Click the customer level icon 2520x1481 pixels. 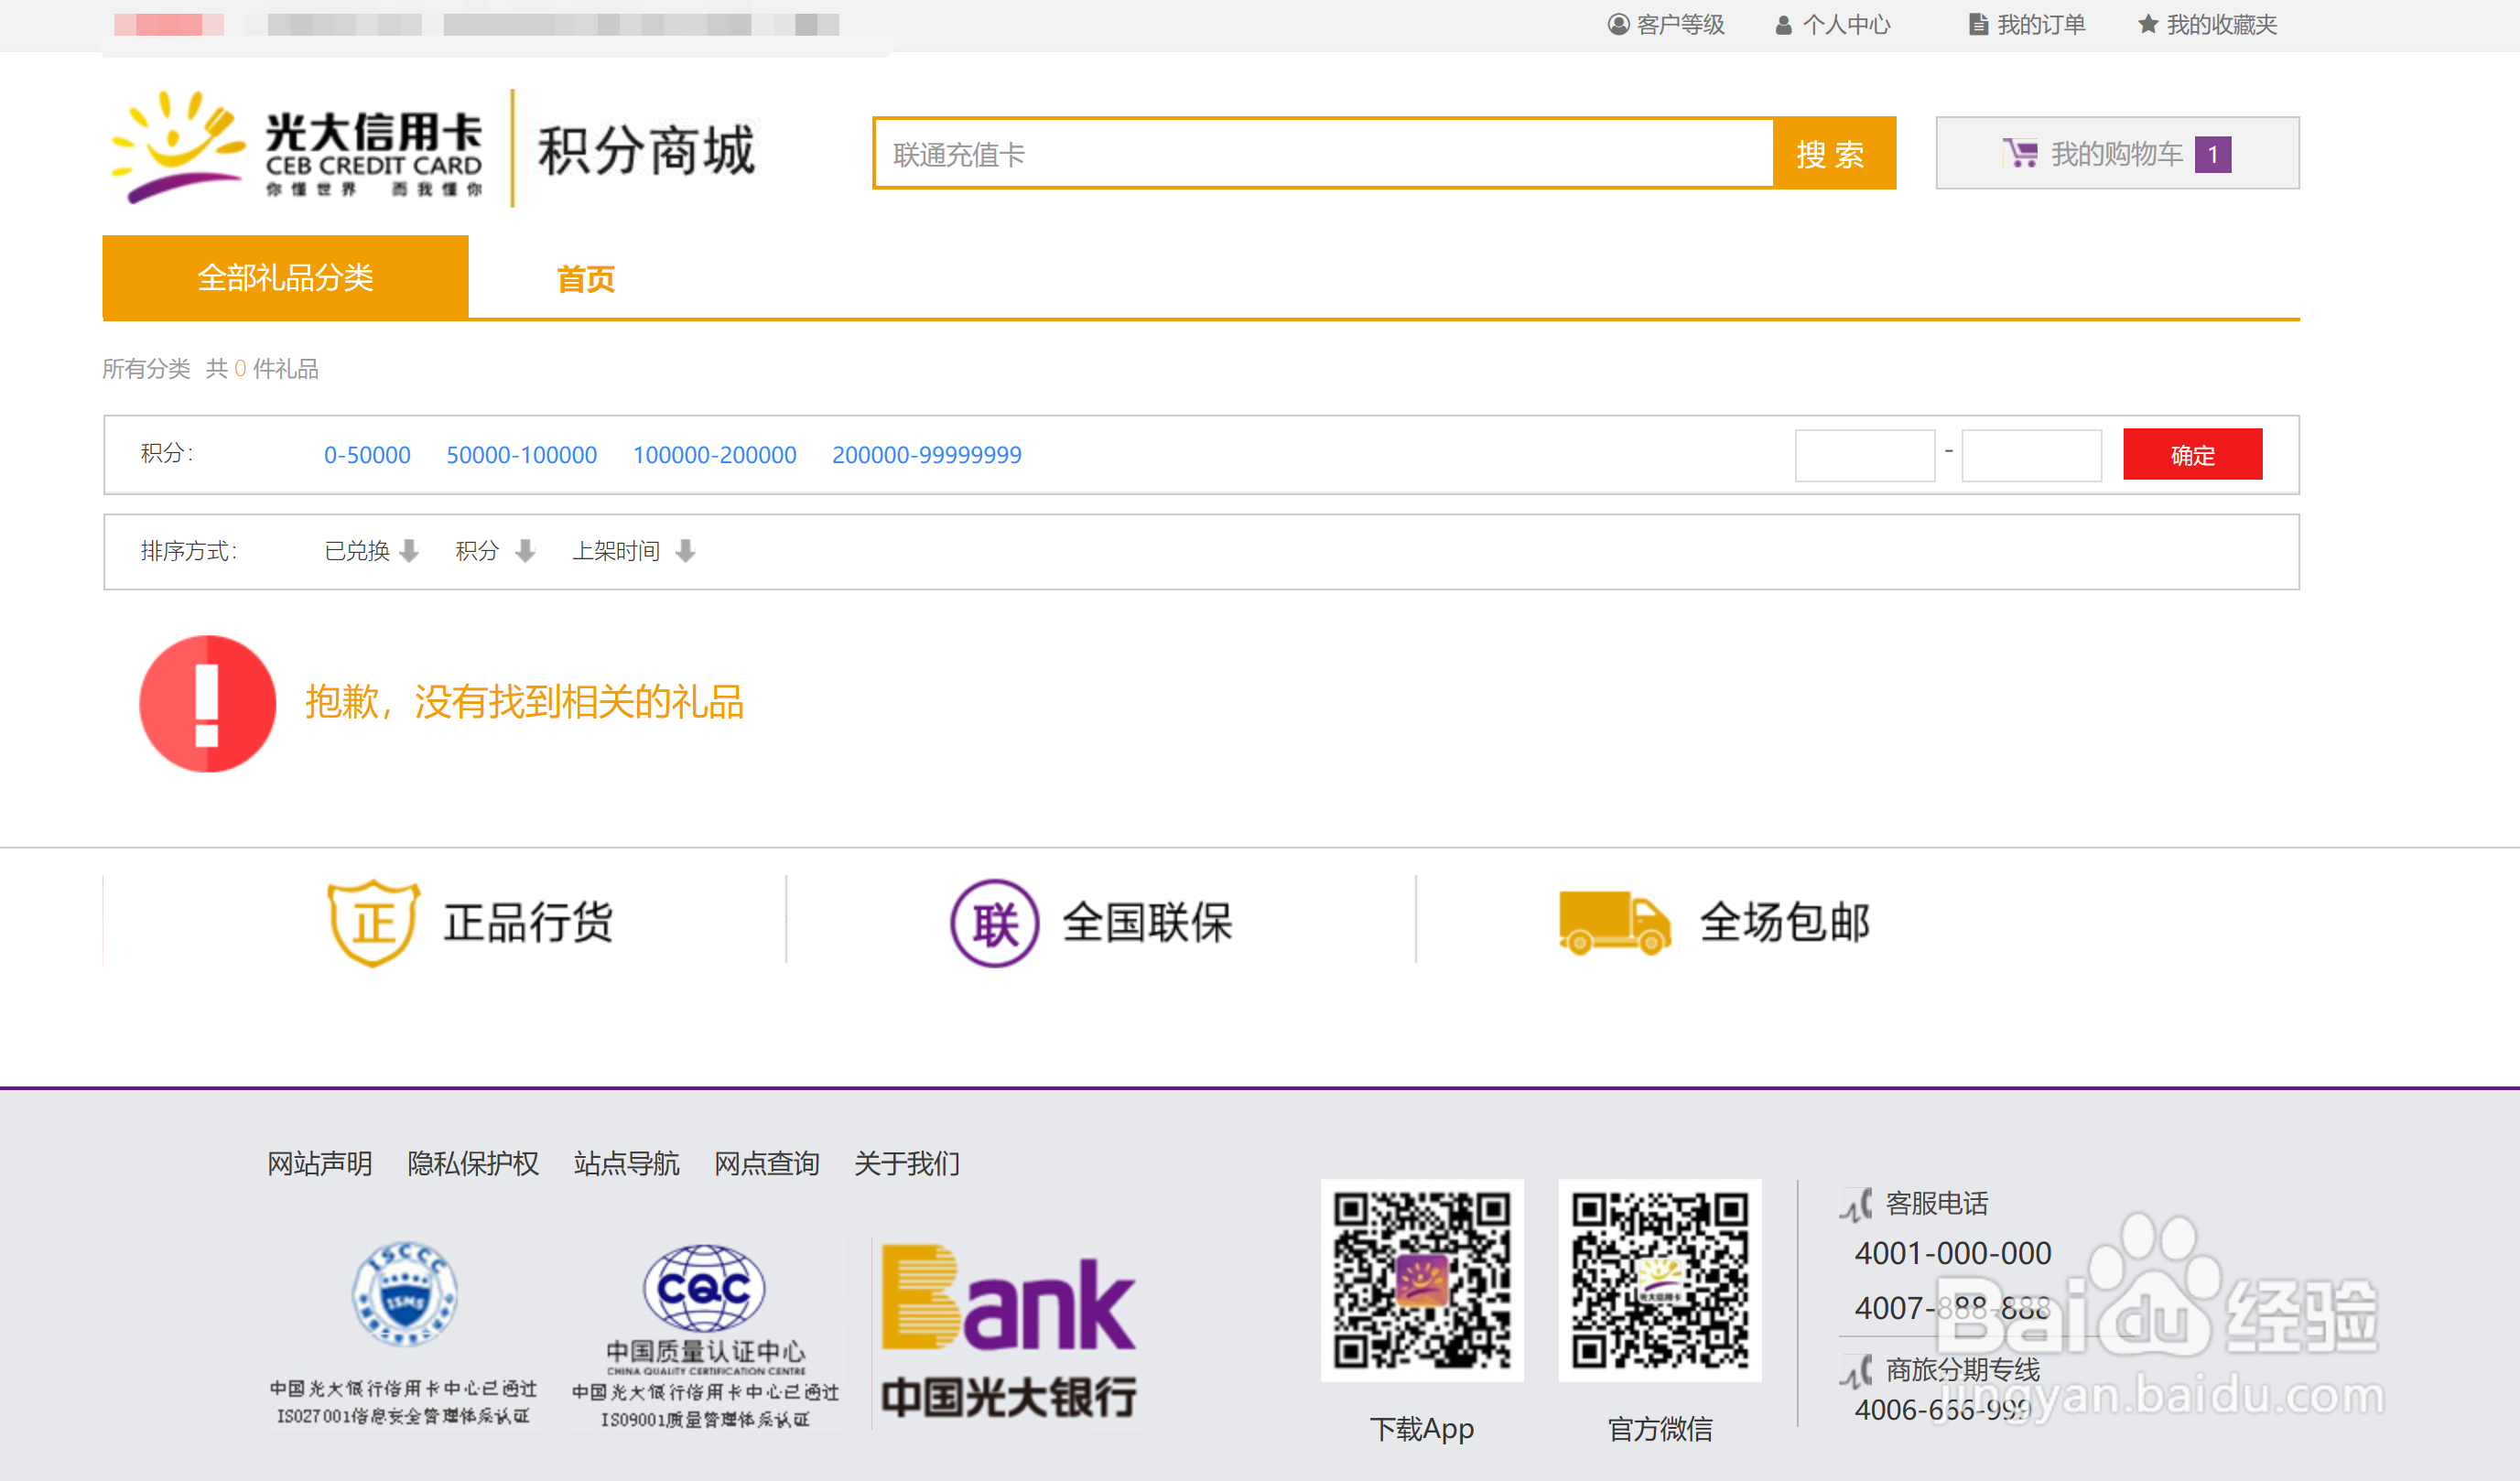(x=1617, y=25)
